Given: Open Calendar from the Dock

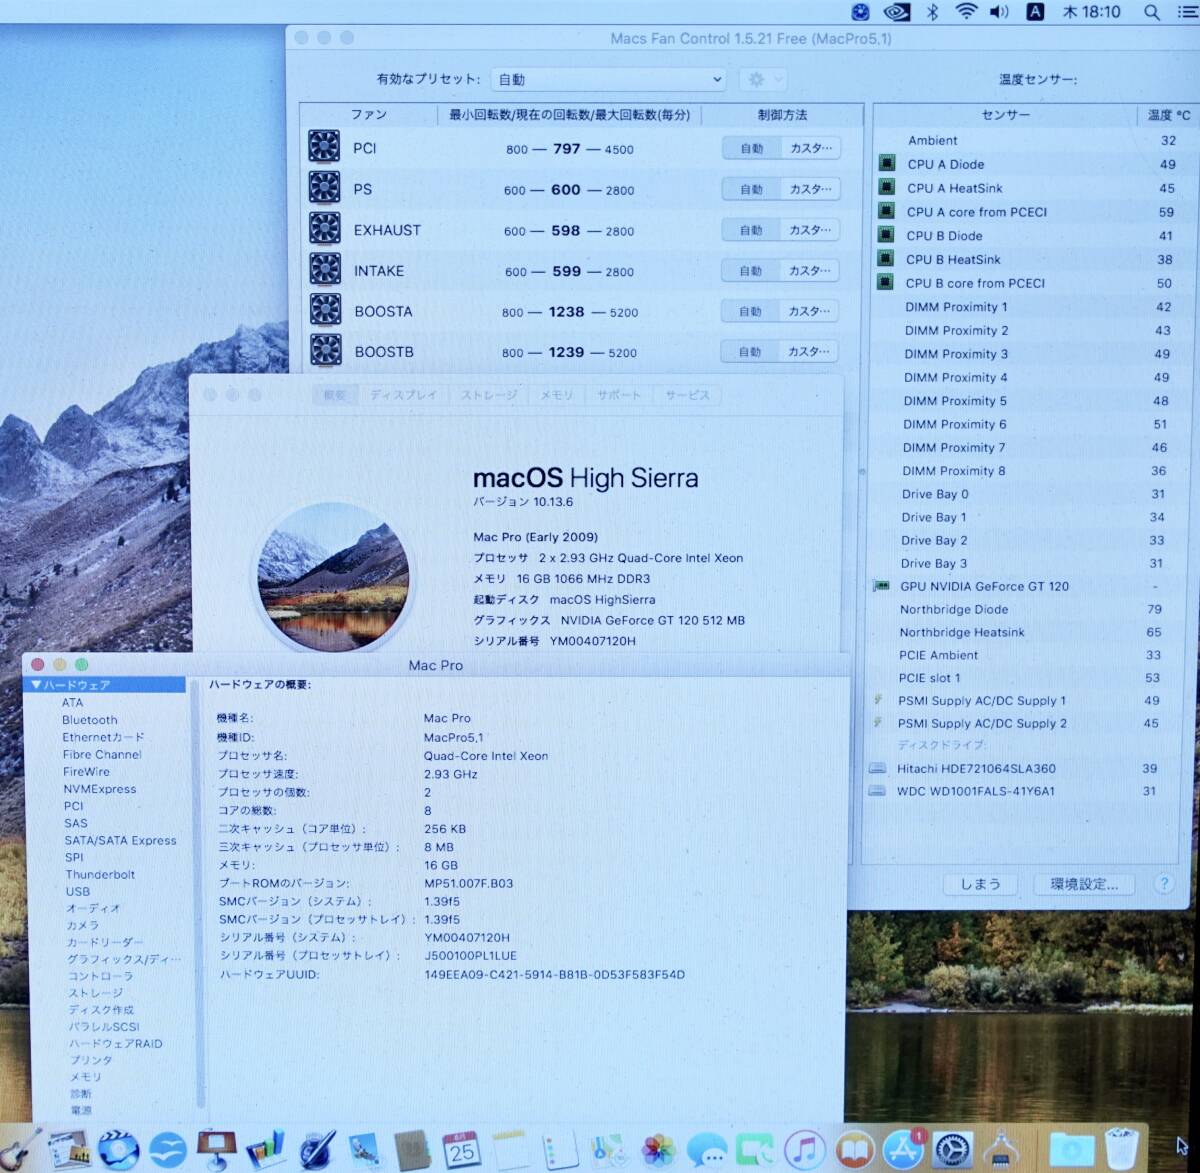Looking at the screenshot, I should click(x=461, y=1149).
